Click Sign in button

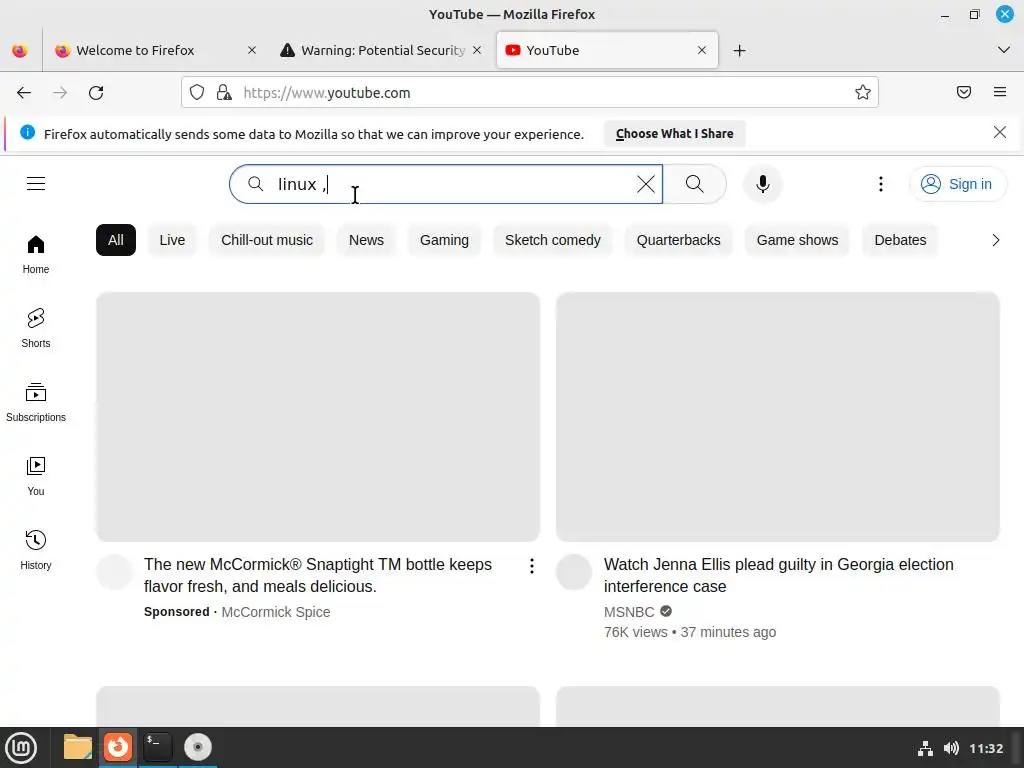957,184
